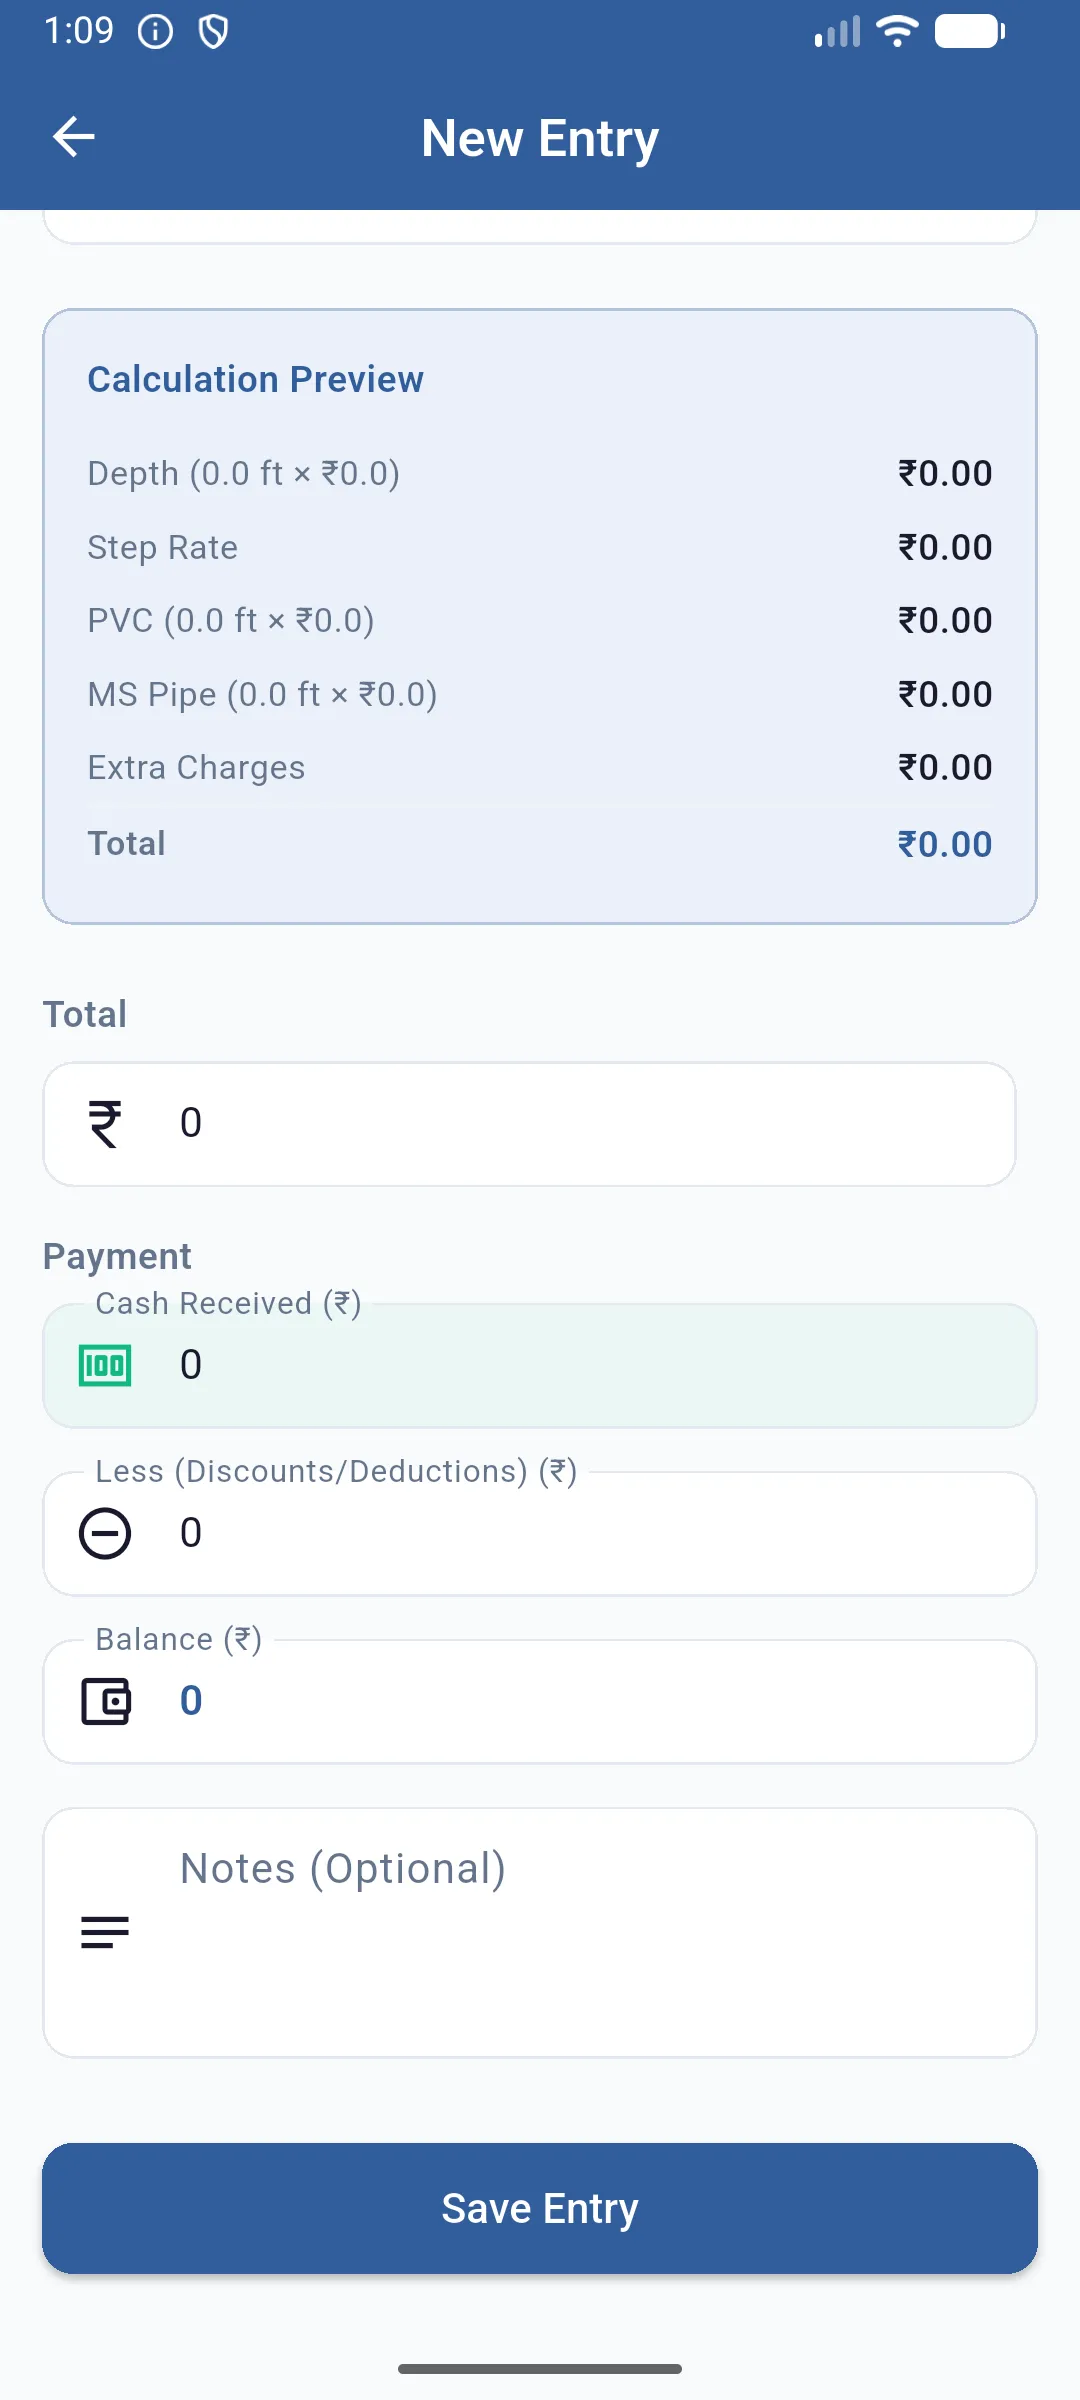The image size is (1080, 2400).
Task: Click the rupee icon in Total field
Action: tap(105, 1123)
